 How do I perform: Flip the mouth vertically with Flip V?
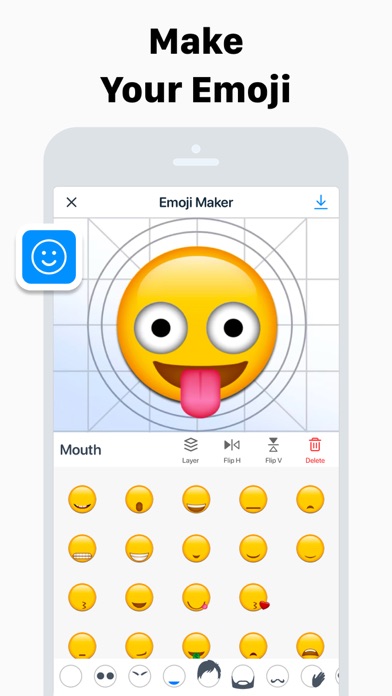tap(273, 451)
